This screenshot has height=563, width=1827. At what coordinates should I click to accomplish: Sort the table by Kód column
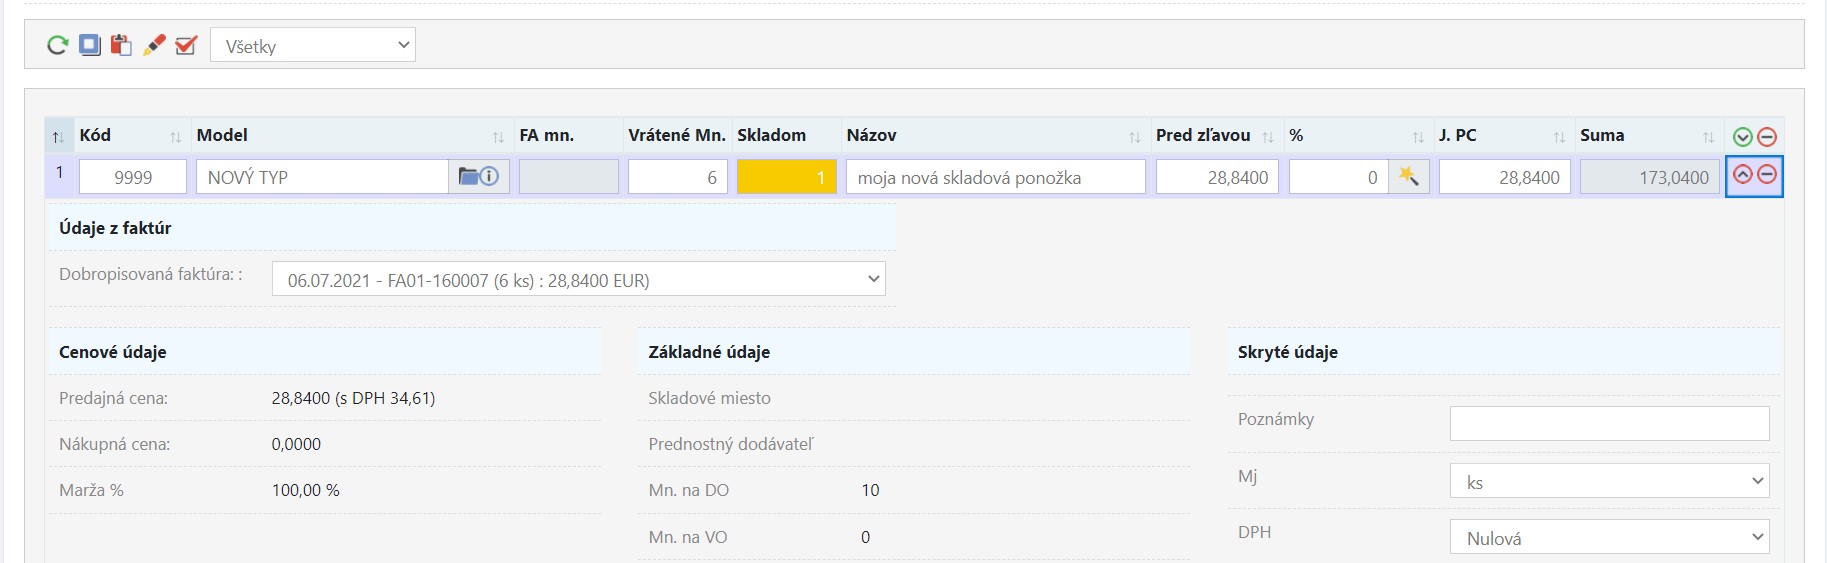[130, 135]
